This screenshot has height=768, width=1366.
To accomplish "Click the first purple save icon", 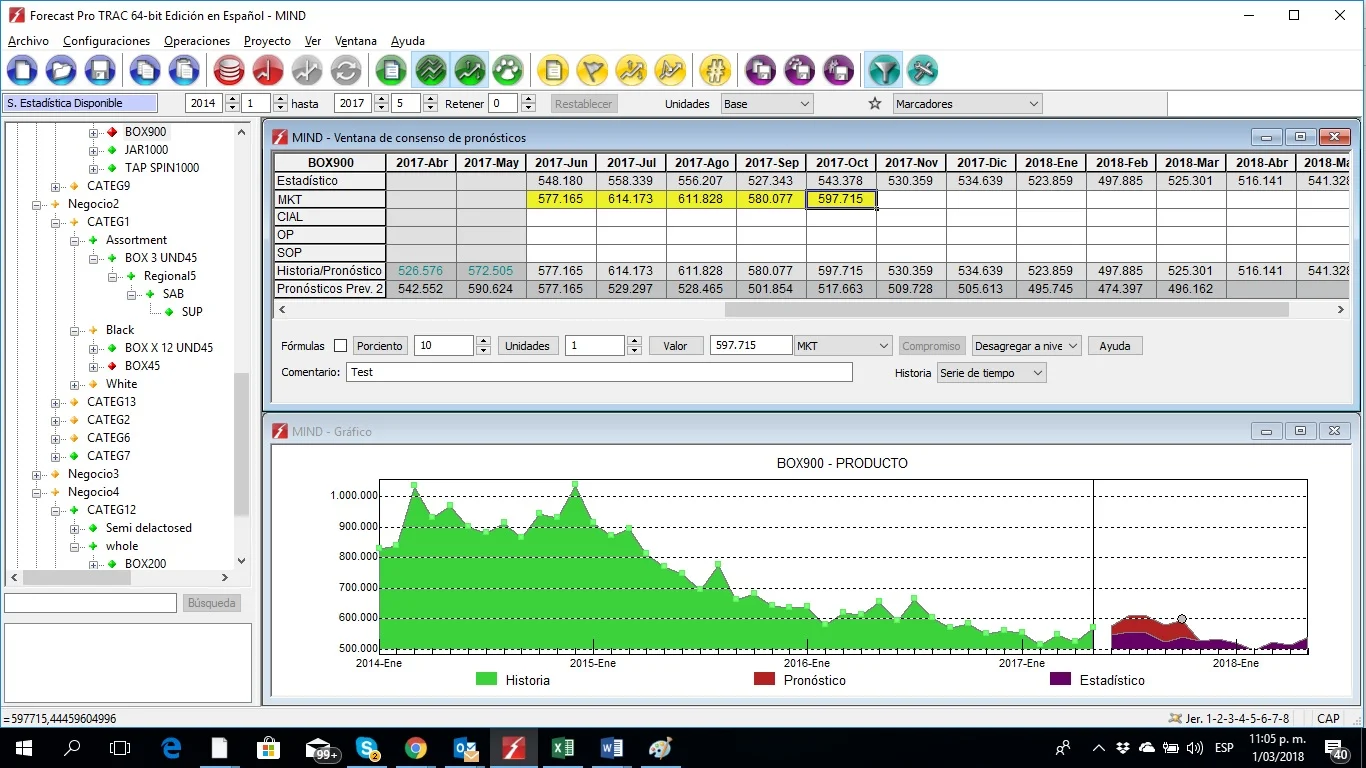I will coord(761,71).
